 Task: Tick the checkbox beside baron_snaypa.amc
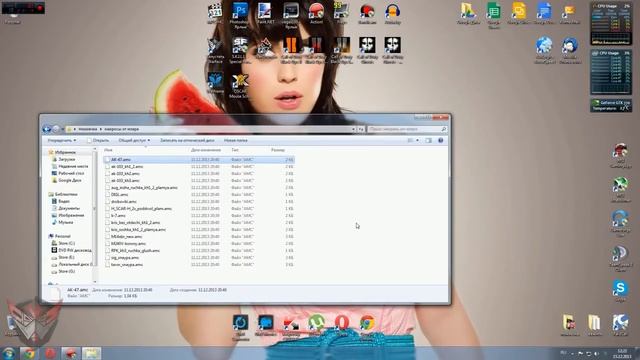click(107, 264)
